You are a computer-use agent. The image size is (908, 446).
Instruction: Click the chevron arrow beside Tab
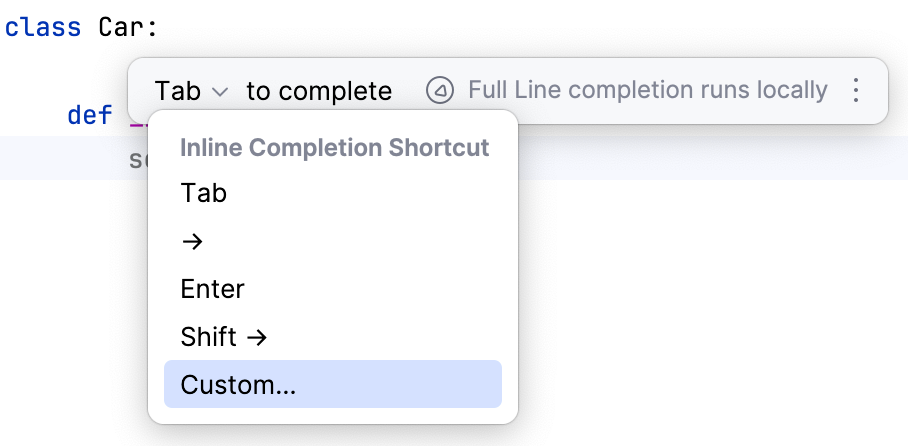coord(221,92)
